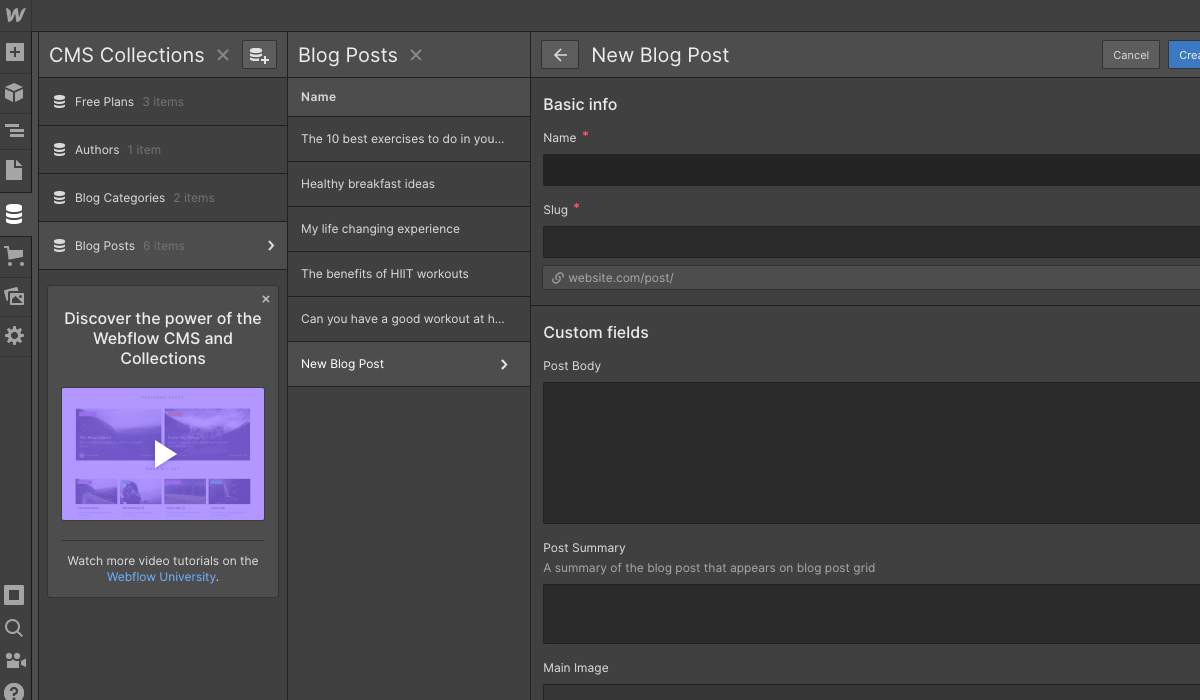Close the CMS Collections panel

(x=223, y=55)
